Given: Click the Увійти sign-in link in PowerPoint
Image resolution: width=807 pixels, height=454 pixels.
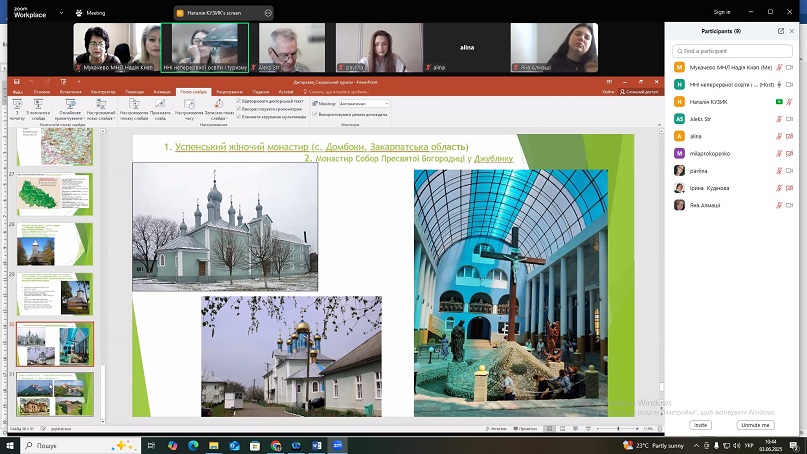Looking at the screenshot, I should (x=608, y=92).
